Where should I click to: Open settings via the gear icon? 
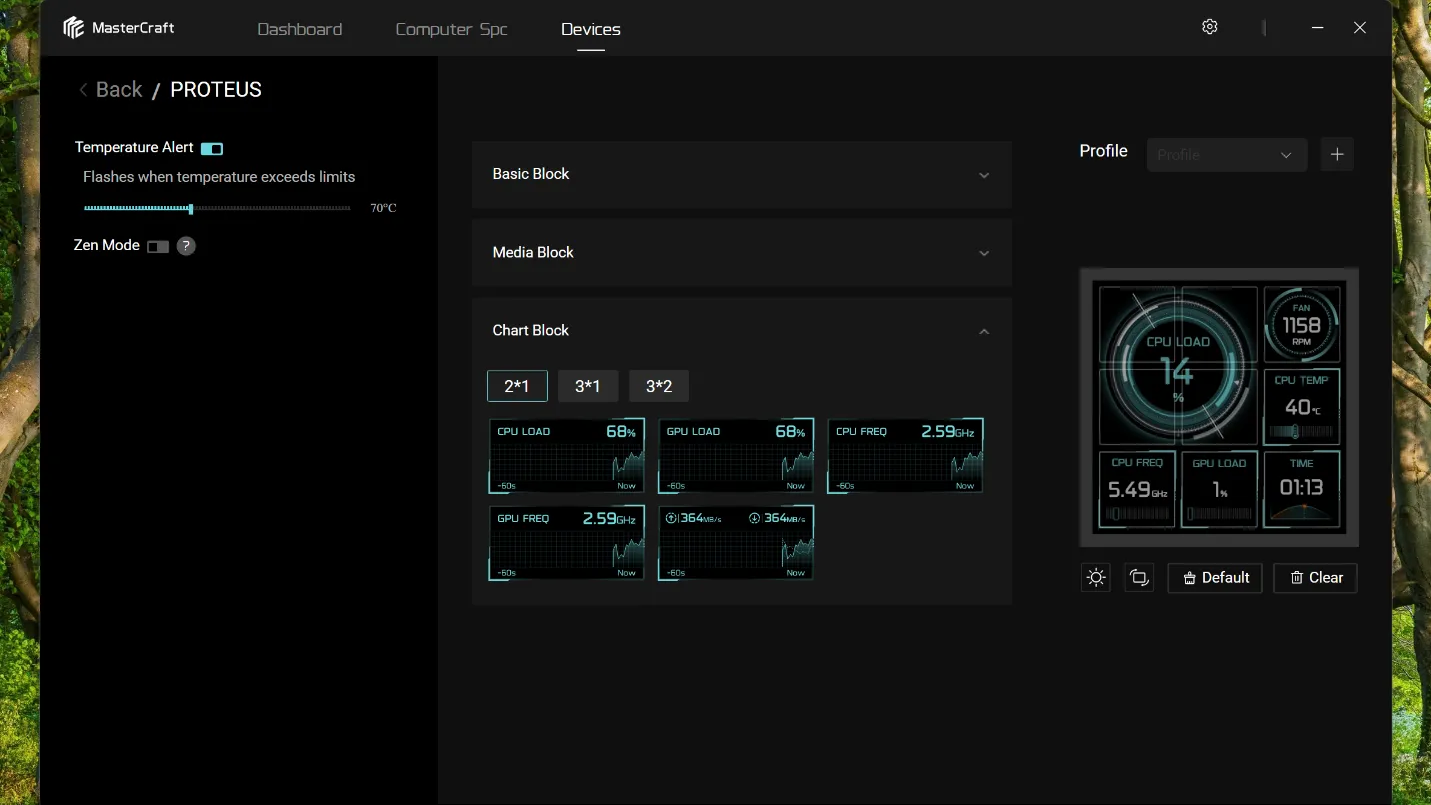point(1210,27)
